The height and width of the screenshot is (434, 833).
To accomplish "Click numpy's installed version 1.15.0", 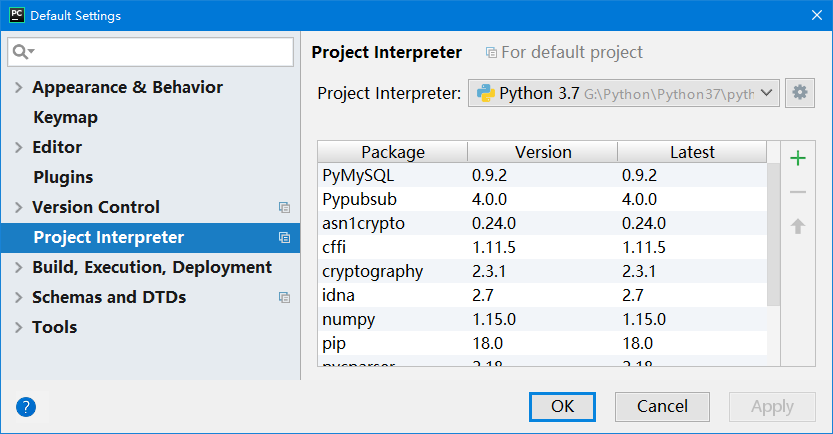I will tap(494, 319).
